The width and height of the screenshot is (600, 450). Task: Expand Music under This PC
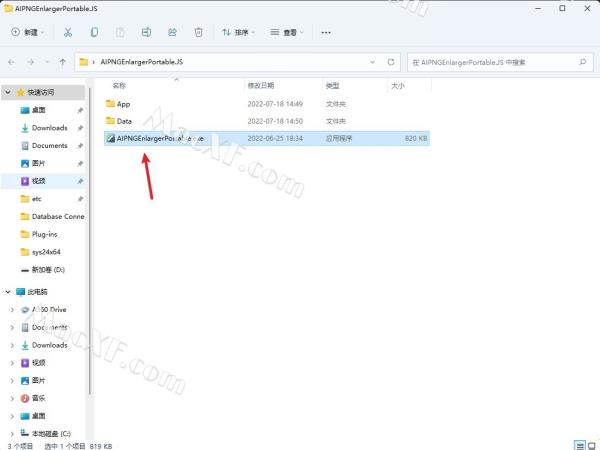click(12, 398)
